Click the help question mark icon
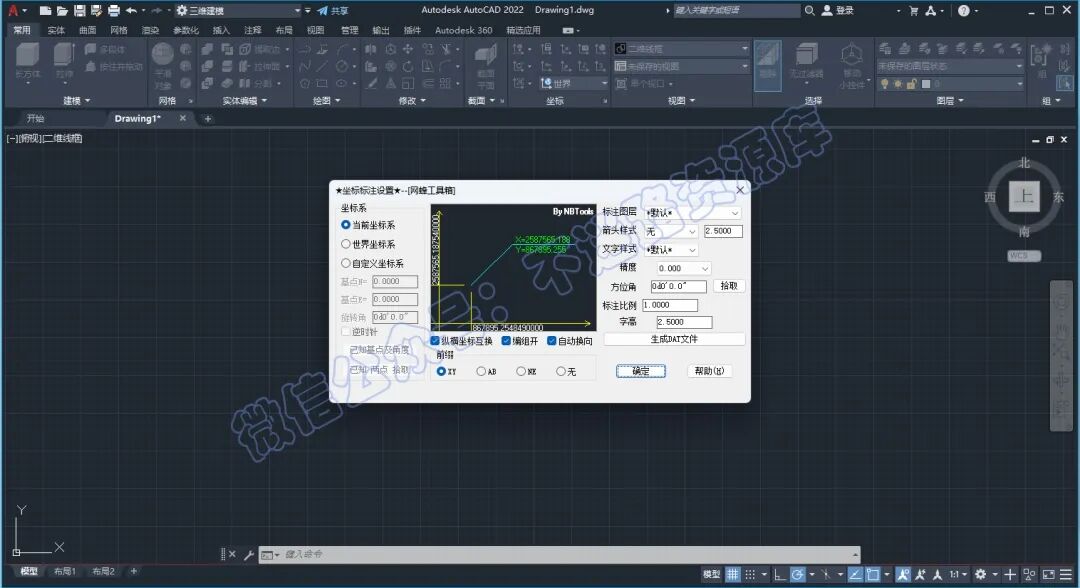The height and width of the screenshot is (588, 1080). (x=964, y=10)
